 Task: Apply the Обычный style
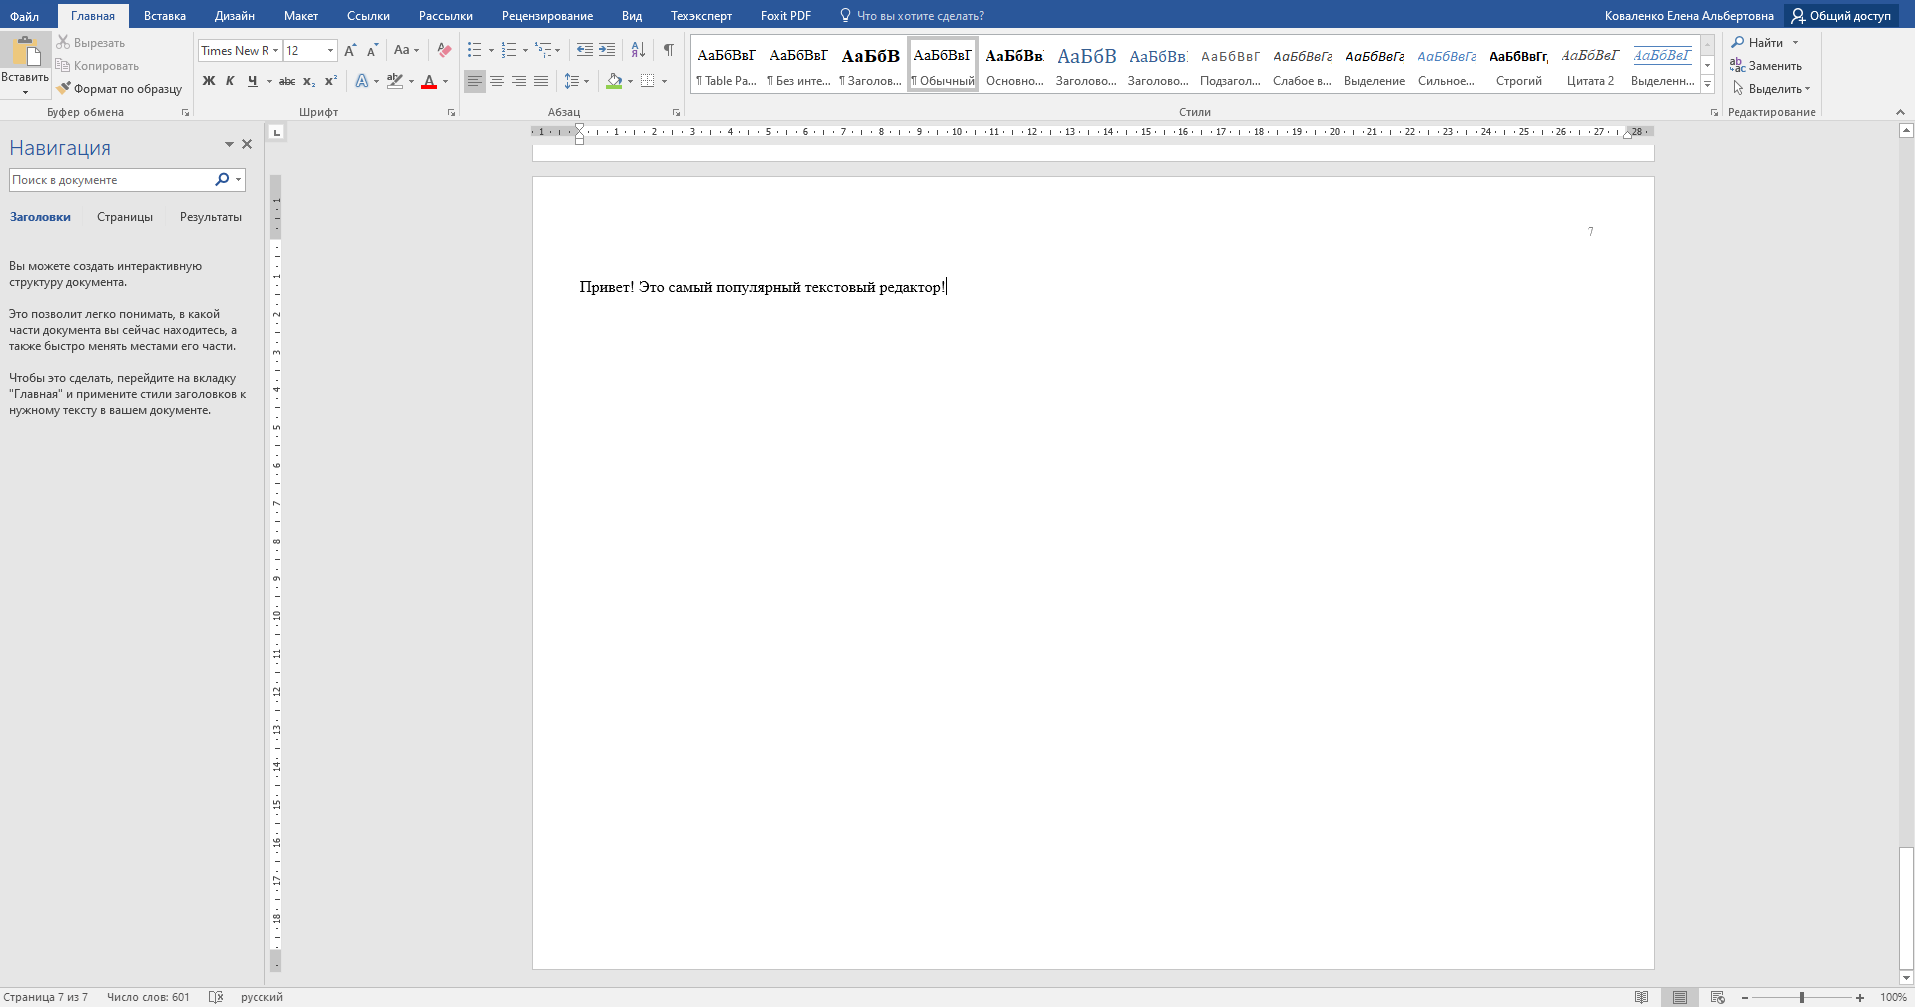pos(943,65)
